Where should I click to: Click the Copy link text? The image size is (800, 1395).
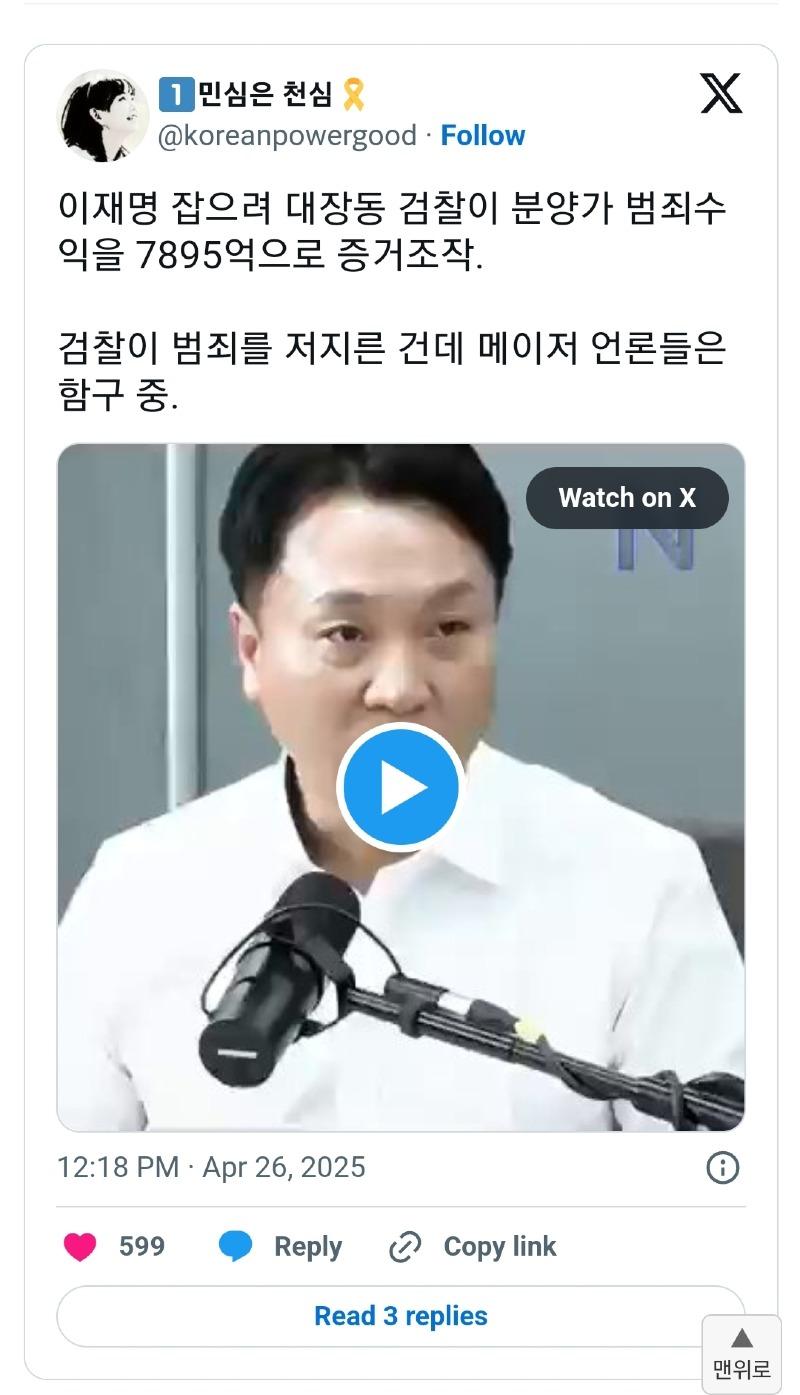pos(500,1247)
